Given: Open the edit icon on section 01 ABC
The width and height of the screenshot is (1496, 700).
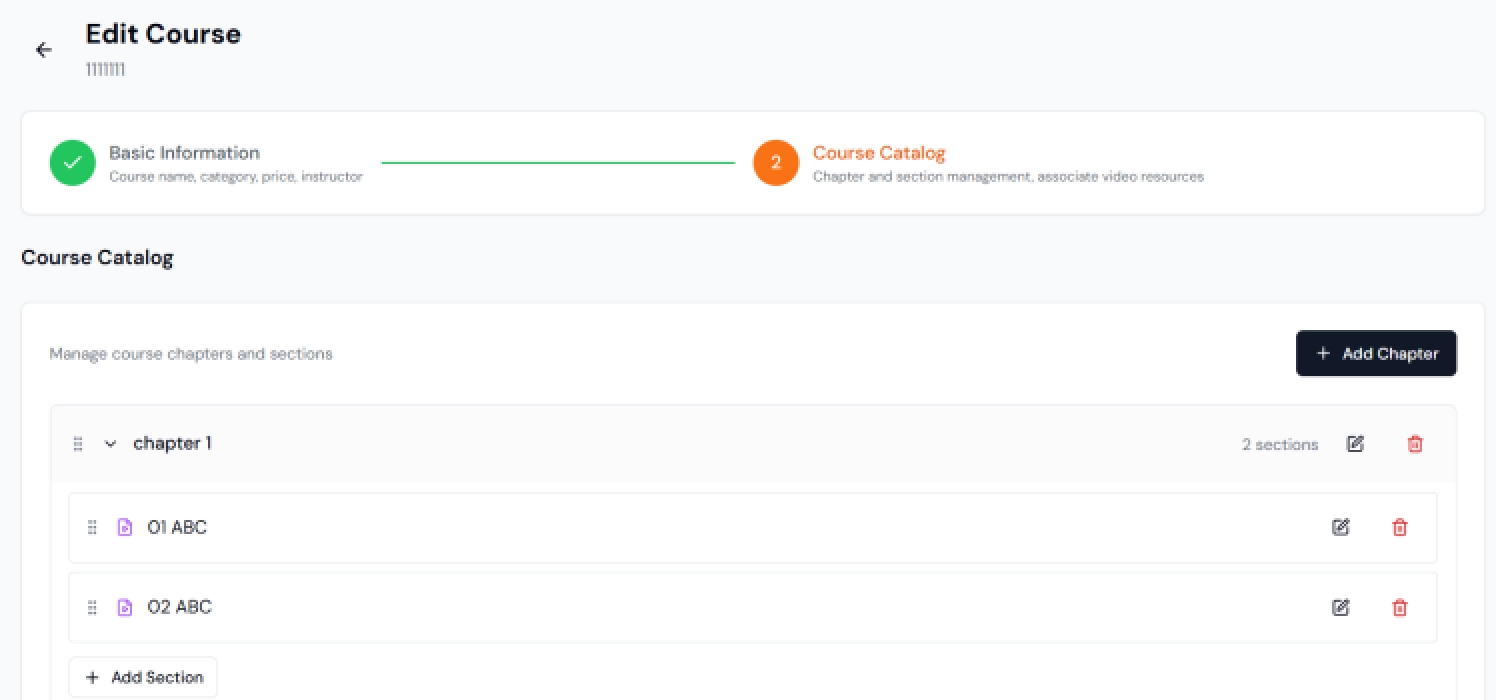Looking at the screenshot, I should coord(1340,527).
